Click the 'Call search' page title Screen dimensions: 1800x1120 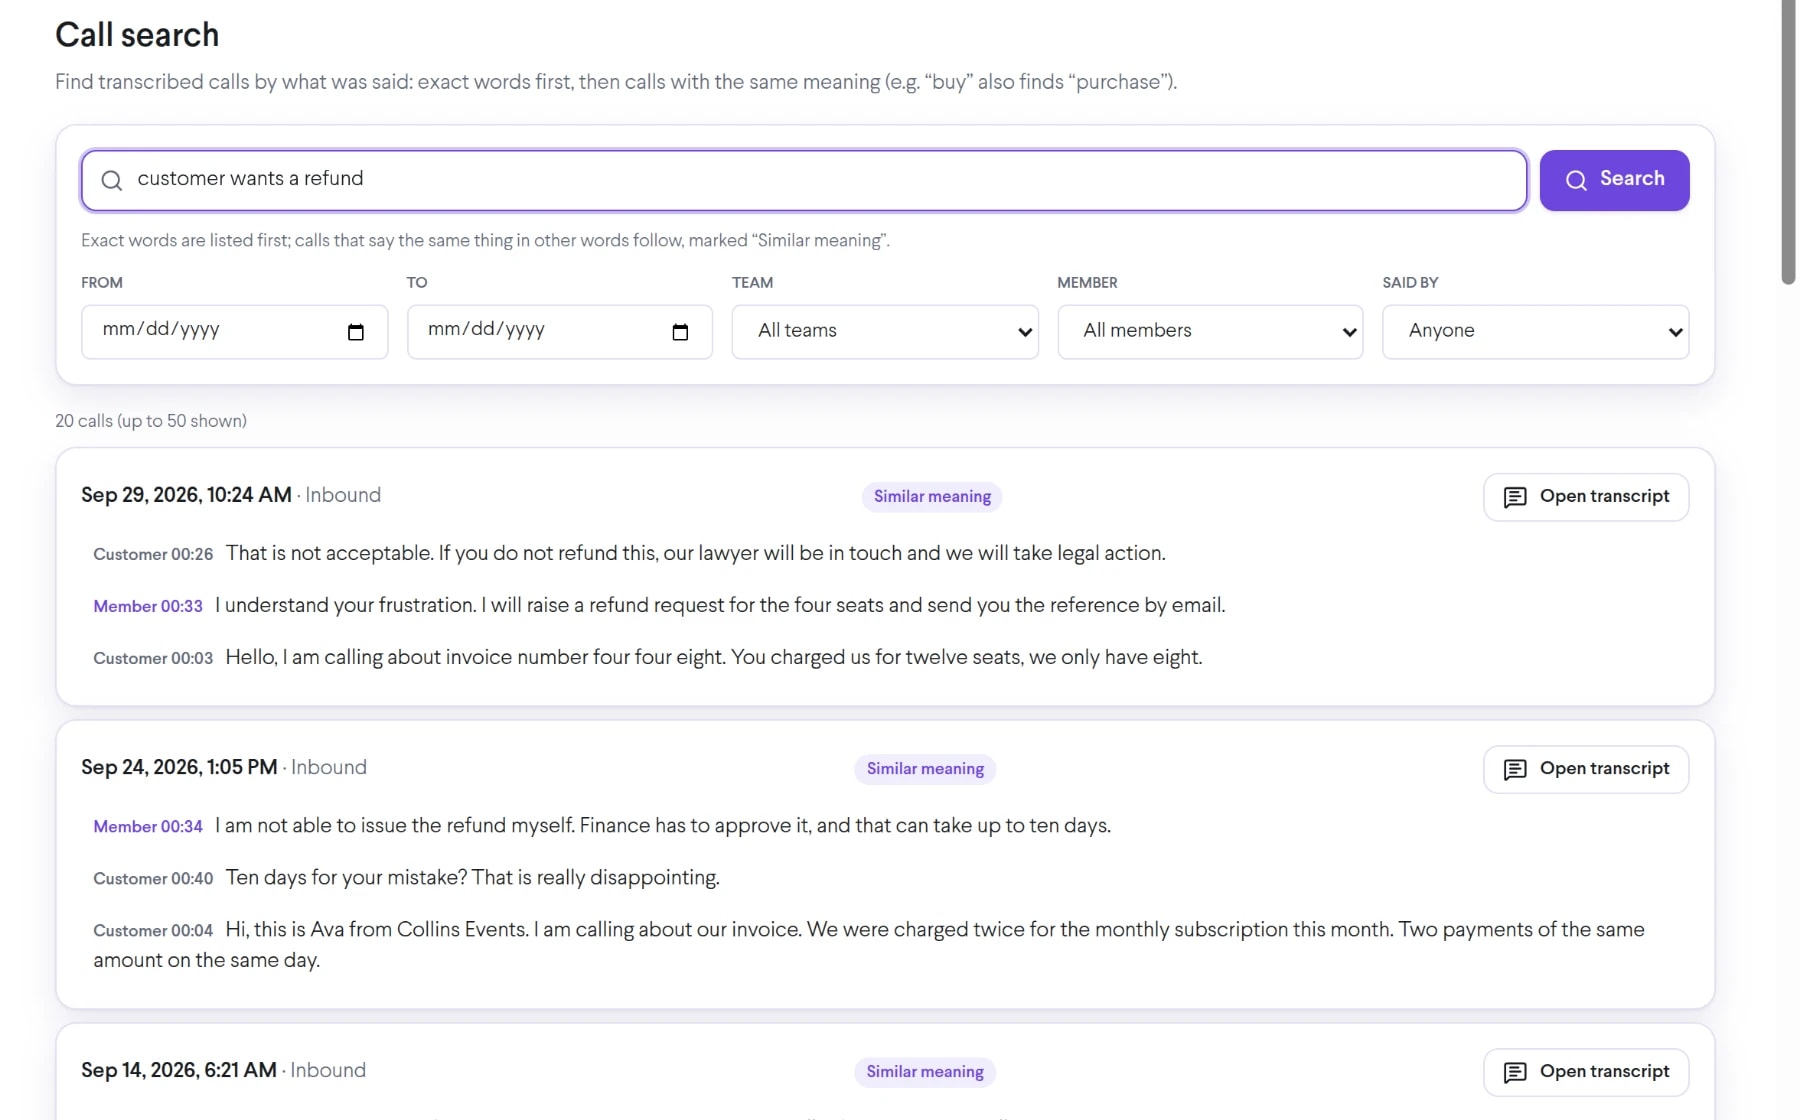click(x=137, y=35)
